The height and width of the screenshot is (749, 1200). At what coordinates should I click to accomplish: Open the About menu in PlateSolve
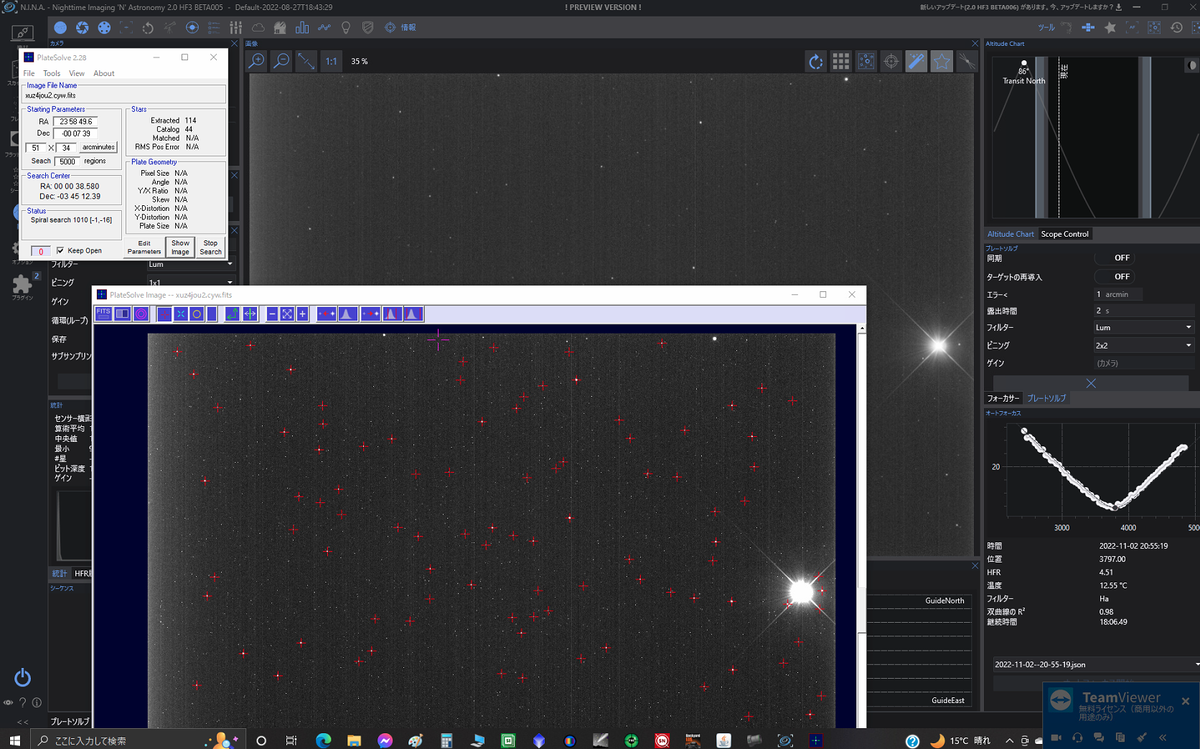(104, 73)
